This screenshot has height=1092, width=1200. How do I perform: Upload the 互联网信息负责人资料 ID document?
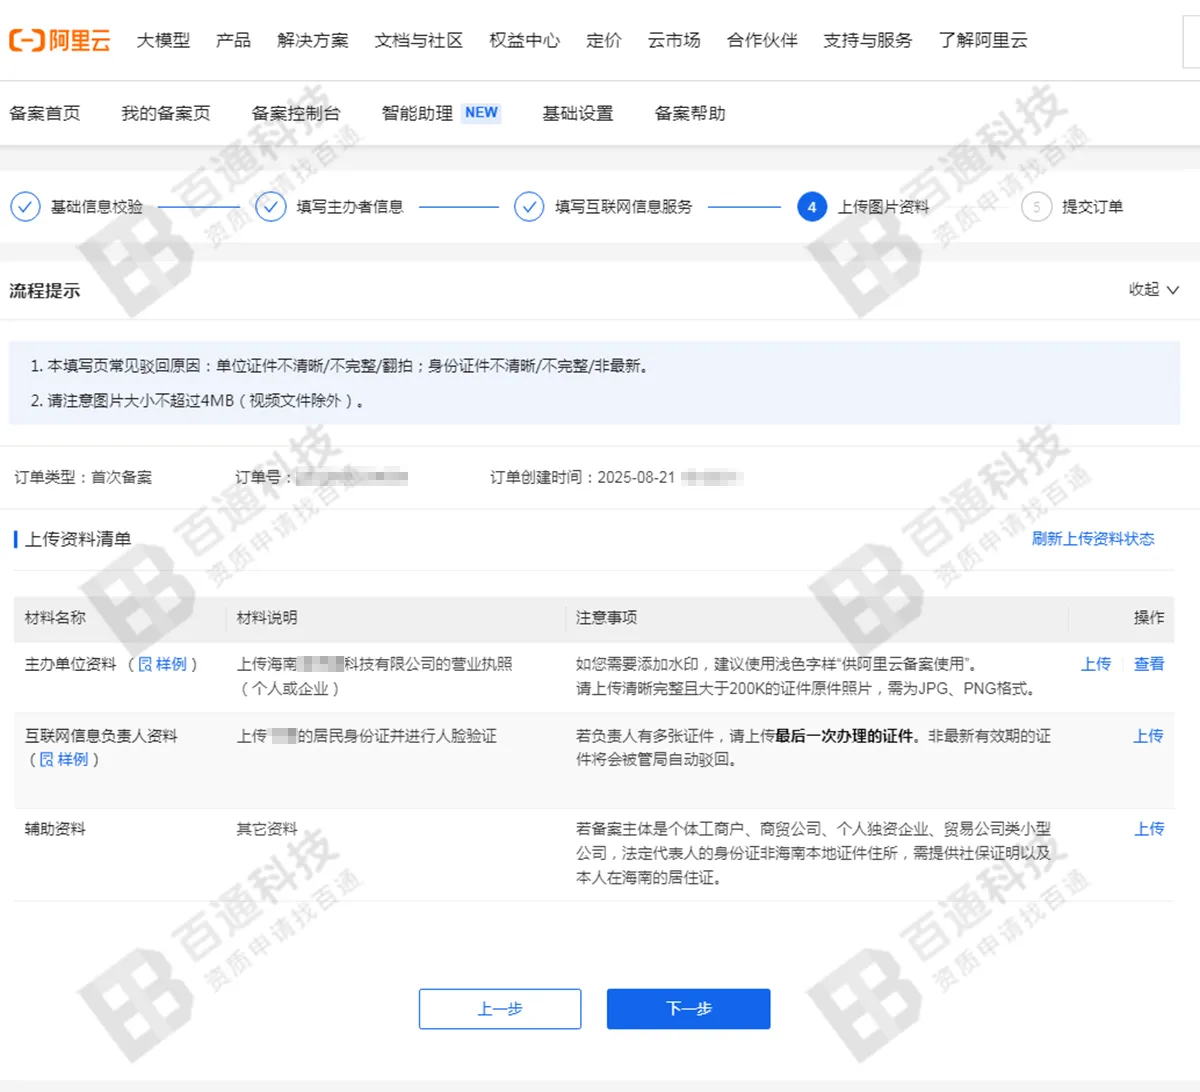click(x=1148, y=736)
